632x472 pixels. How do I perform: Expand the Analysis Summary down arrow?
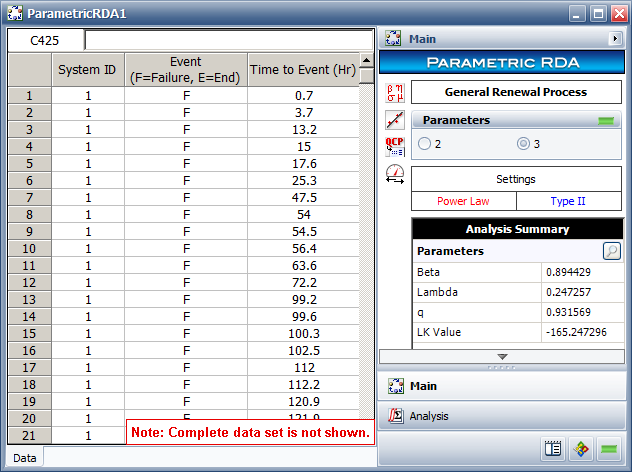[x=502, y=356]
